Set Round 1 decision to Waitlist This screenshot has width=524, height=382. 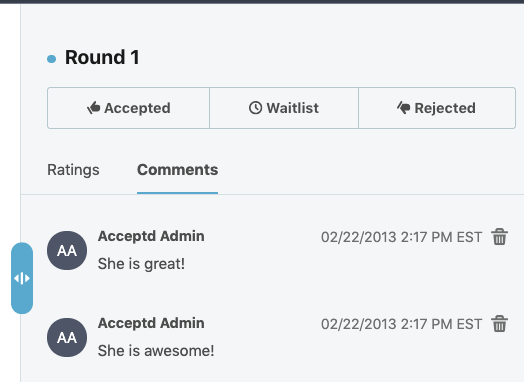pyautogui.click(x=284, y=108)
